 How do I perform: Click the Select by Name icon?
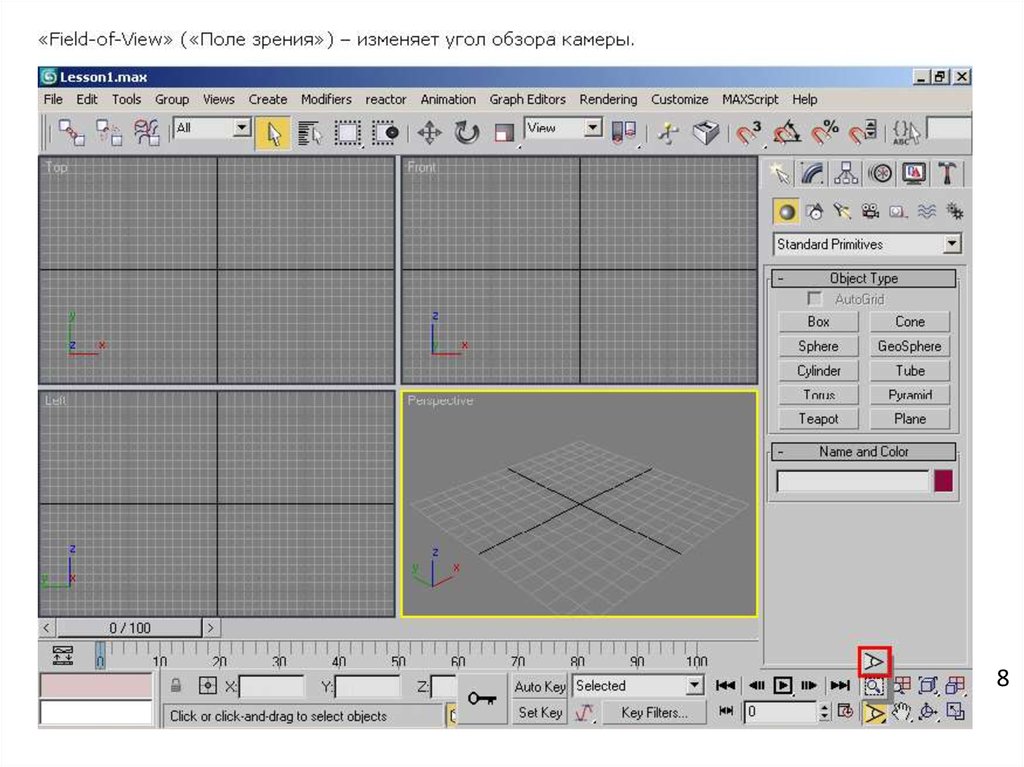309,132
